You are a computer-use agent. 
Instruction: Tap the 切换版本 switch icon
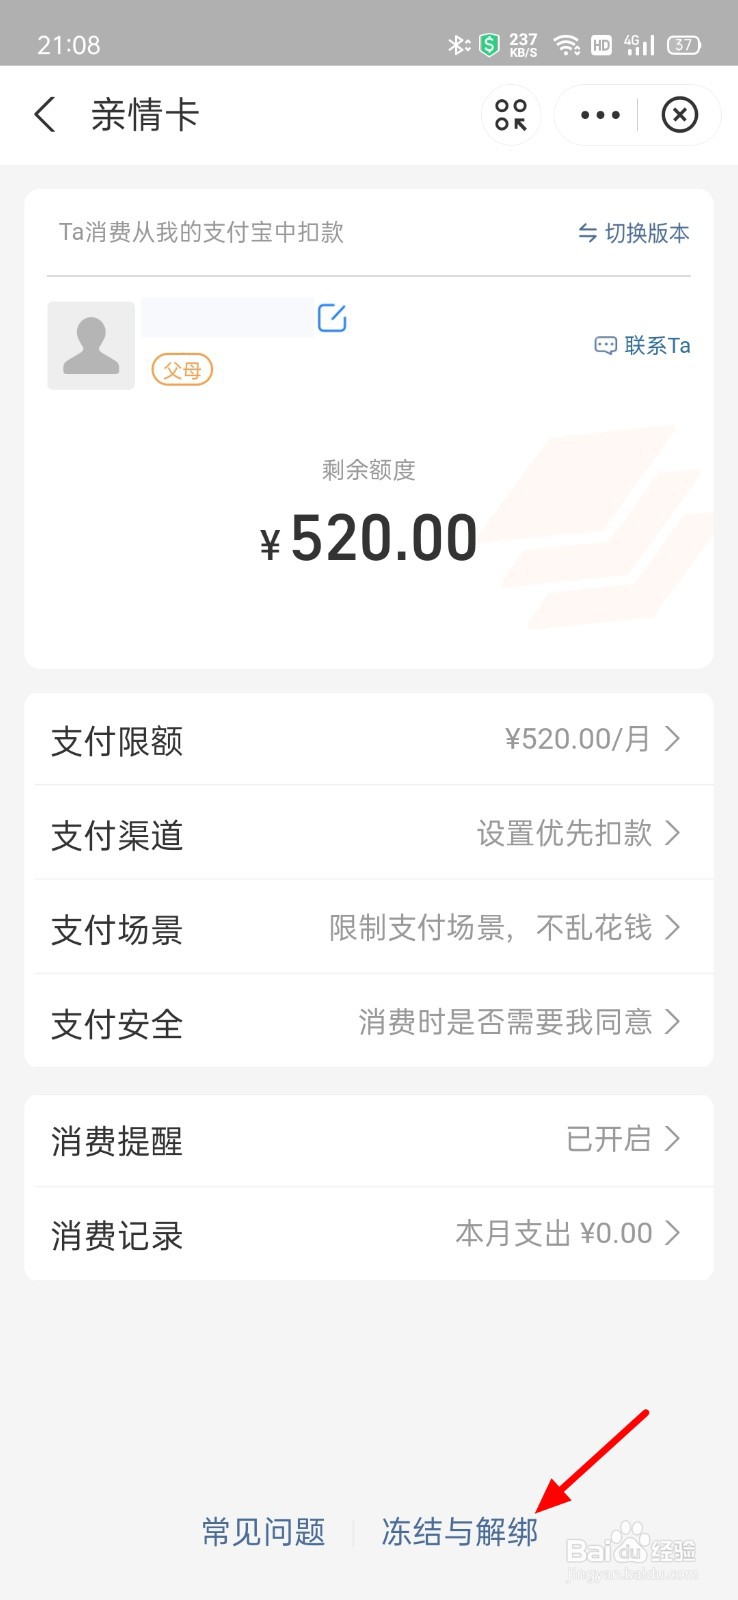[x=588, y=233]
